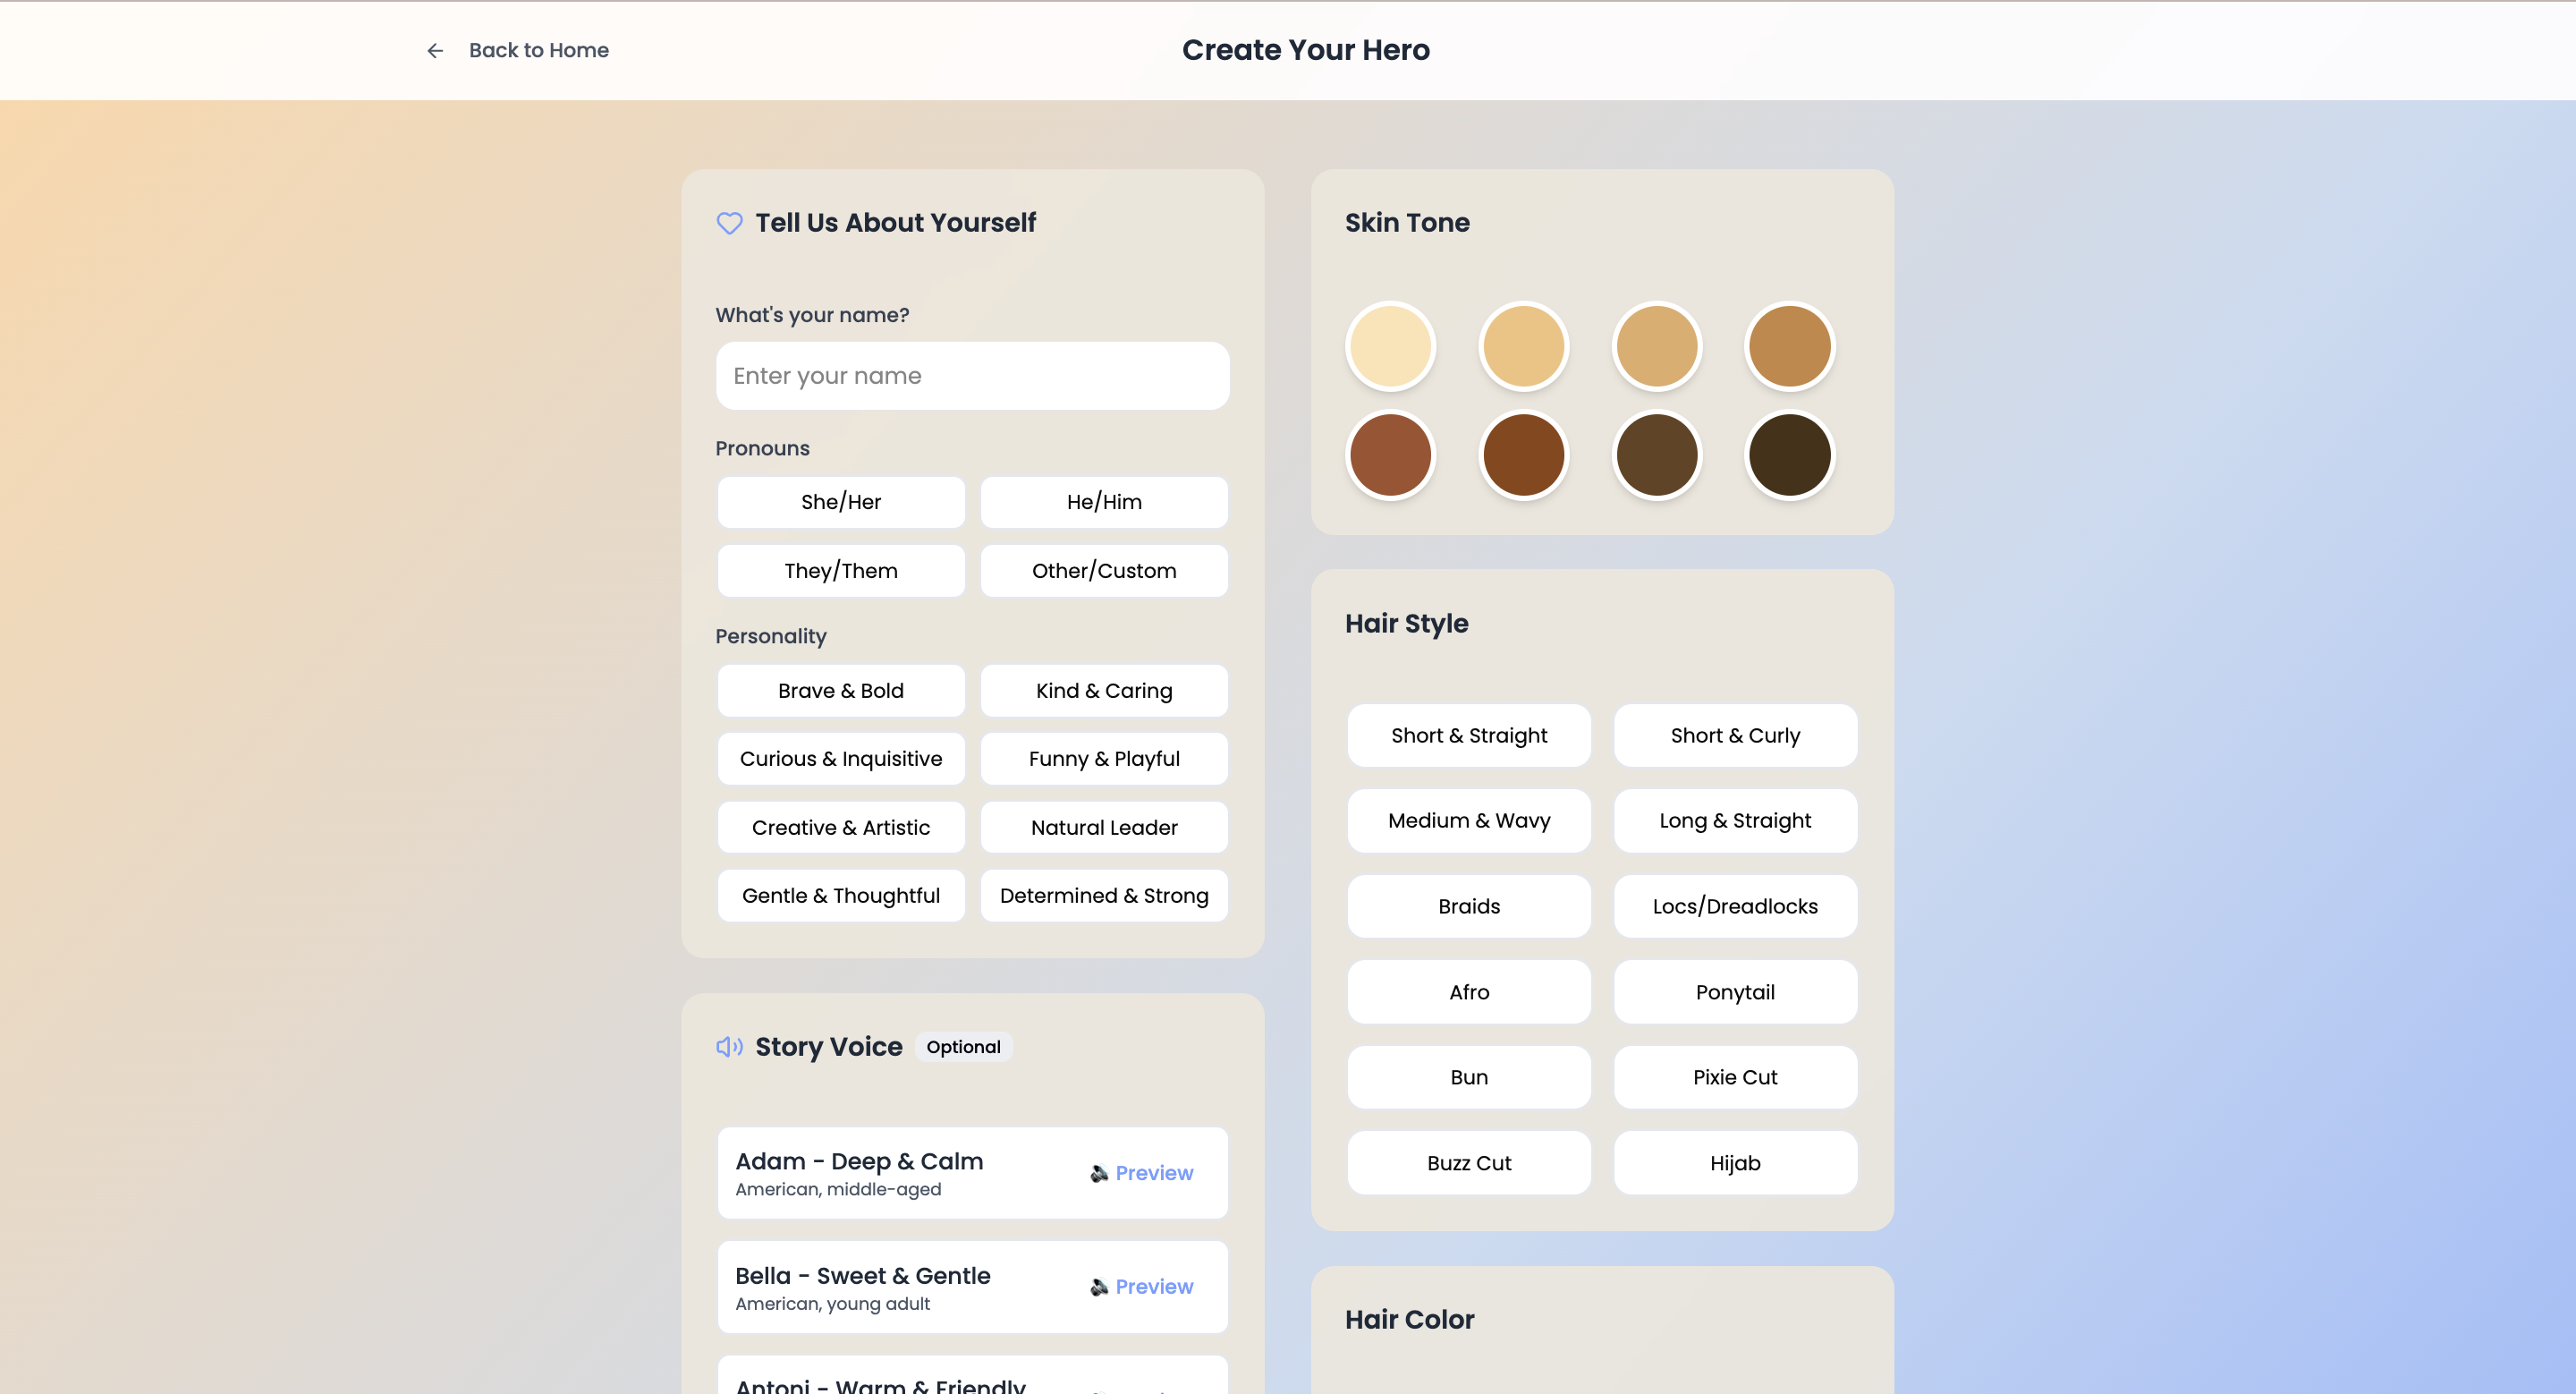The width and height of the screenshot is (2576, 1394).
Task: Pick the darkest skin tone swatch
Action: tap(1789, 455)
